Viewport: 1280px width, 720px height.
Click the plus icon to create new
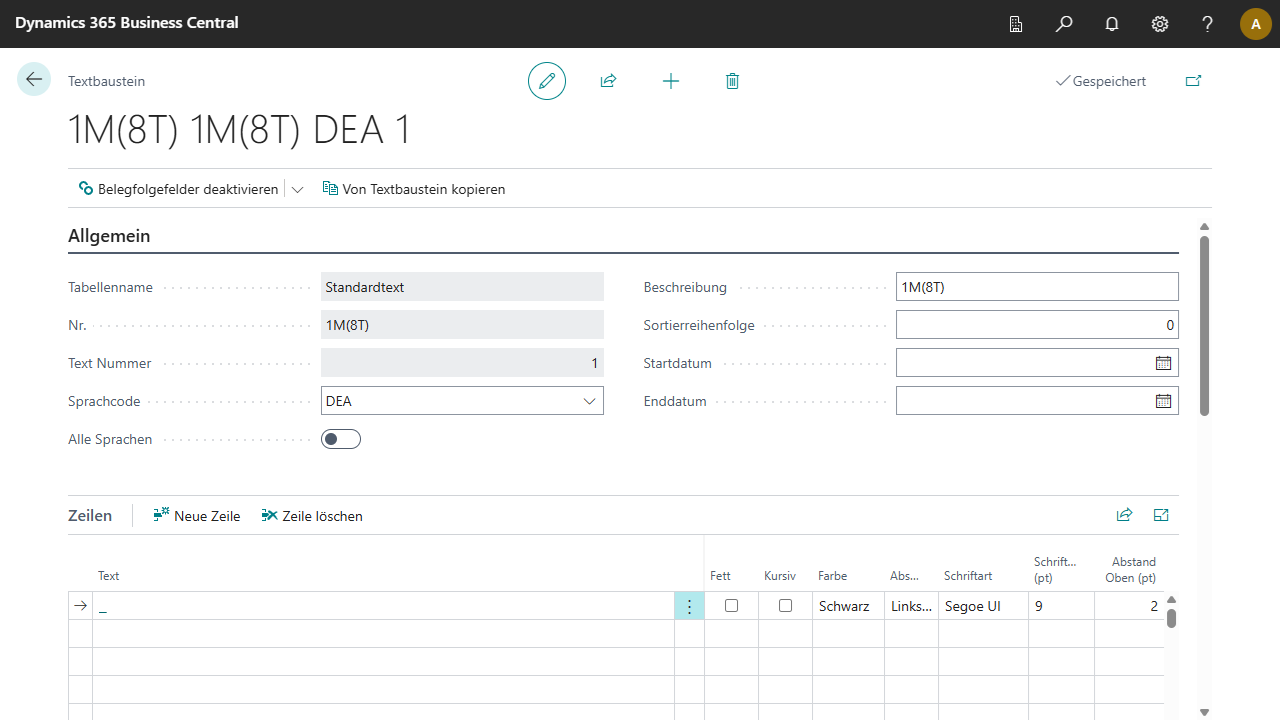coord(671,81)
